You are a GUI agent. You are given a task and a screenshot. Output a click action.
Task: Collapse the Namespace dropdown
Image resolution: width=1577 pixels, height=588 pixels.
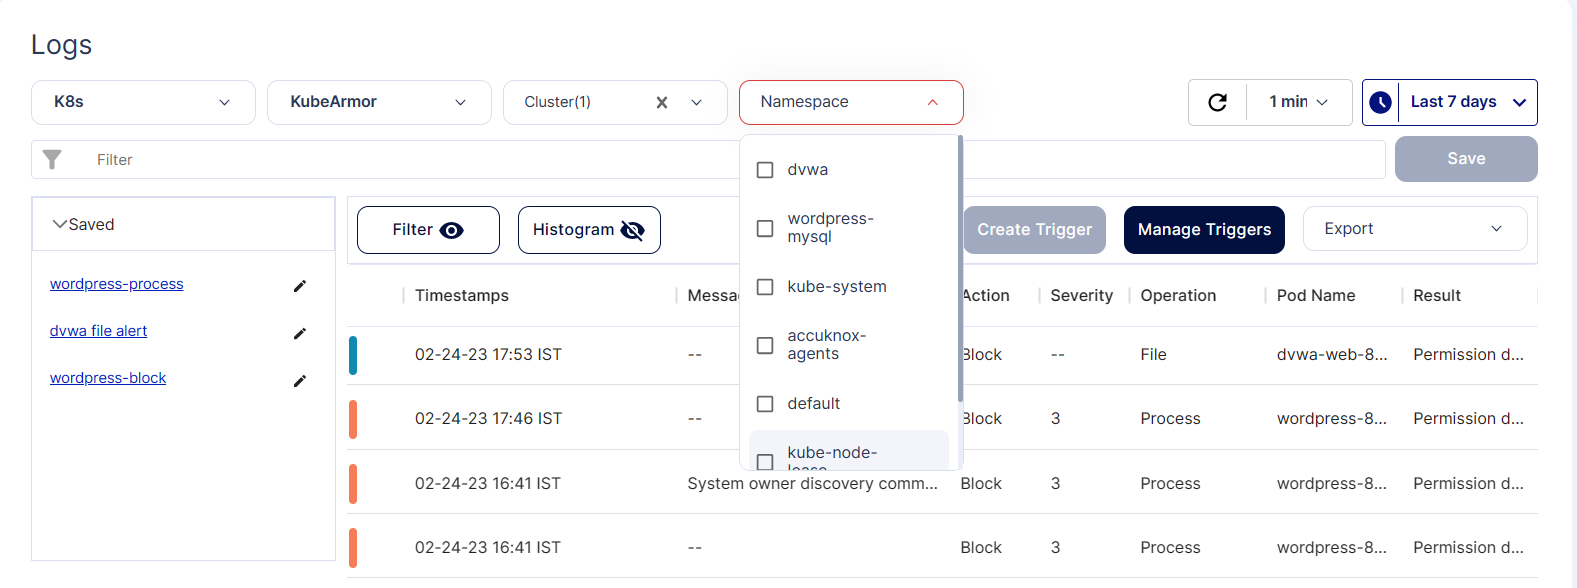coord(933,102)
